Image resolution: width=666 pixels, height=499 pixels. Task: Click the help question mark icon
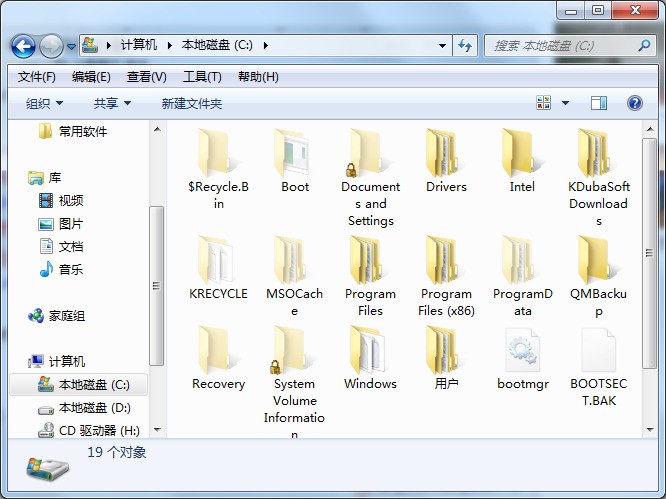tap(634, 103)
